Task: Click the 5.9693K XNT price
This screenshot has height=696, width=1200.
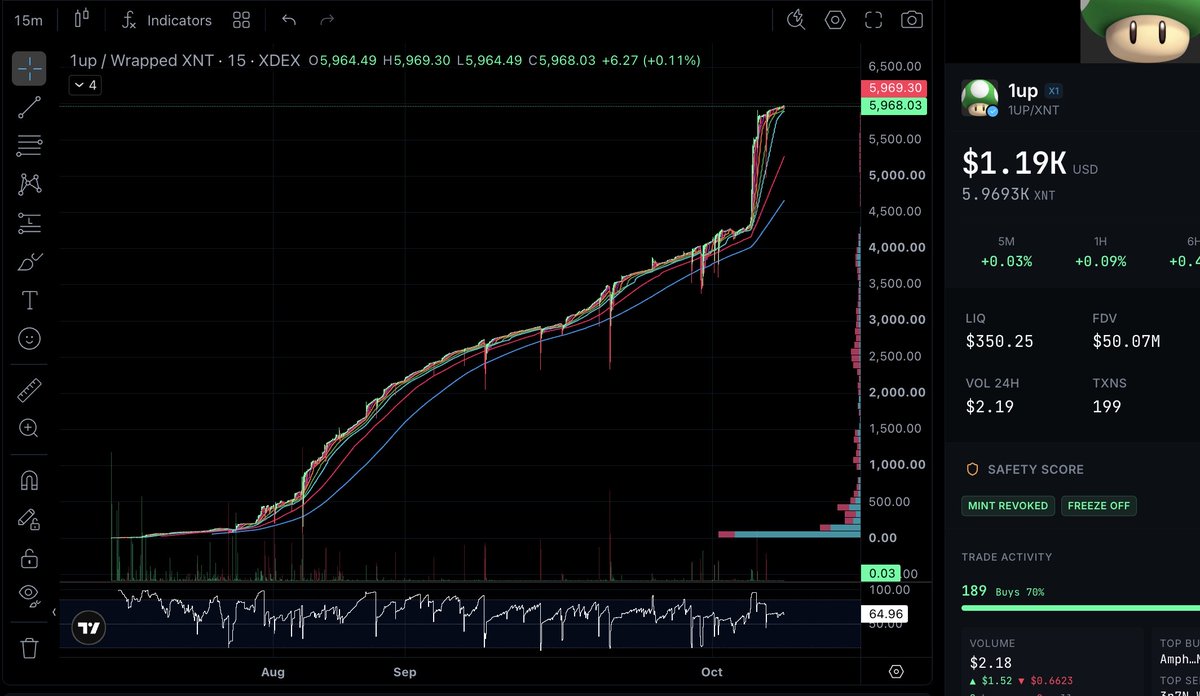Action: coord(1008,193)
